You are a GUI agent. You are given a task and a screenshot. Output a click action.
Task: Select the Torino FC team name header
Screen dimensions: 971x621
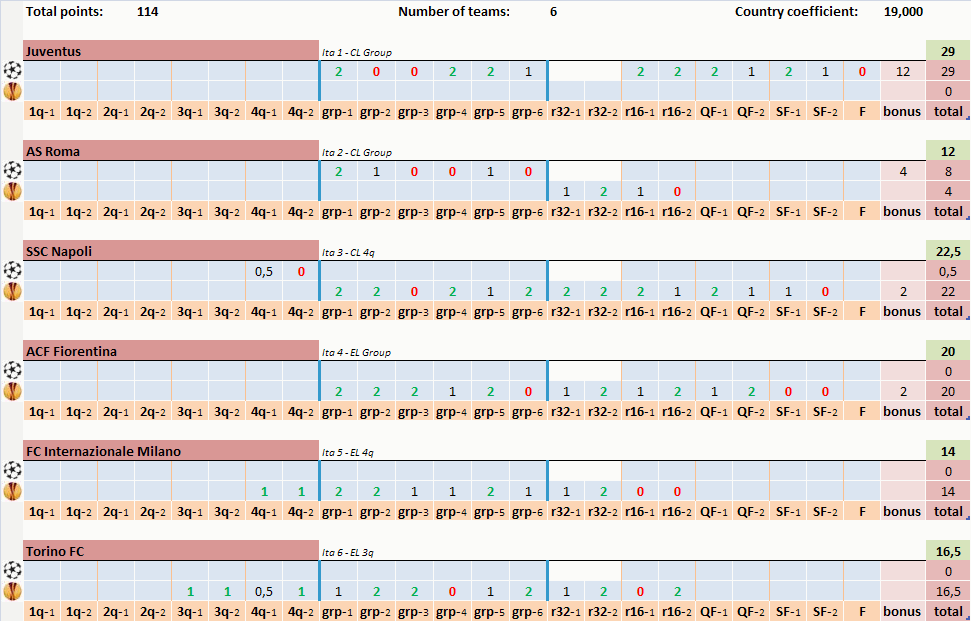[x=171, y=550]
